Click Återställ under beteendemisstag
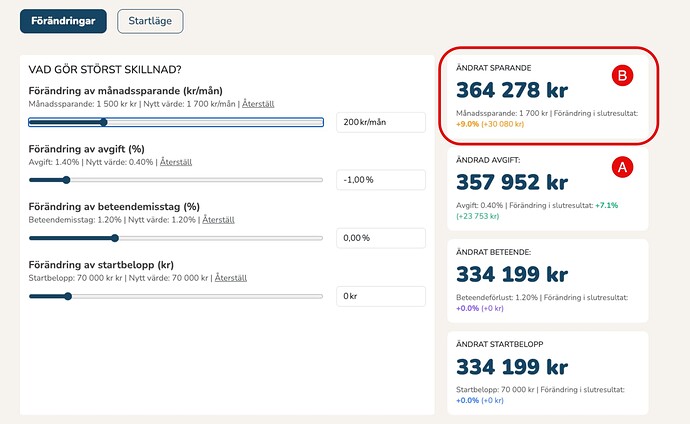The width and height of the screenshot is (690, 424). coord(219,220)
